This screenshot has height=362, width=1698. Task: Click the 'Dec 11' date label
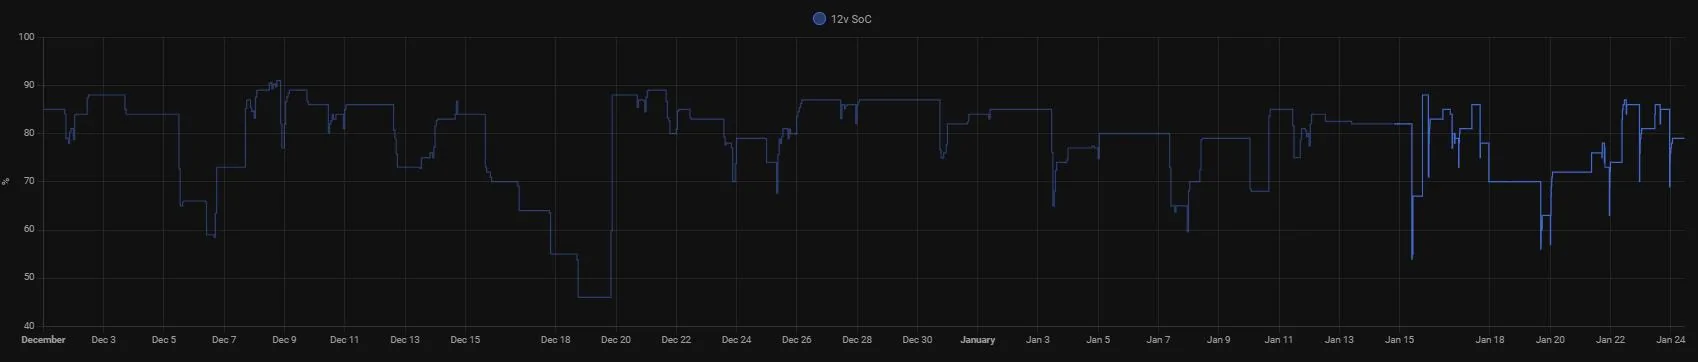coord(344,340)
